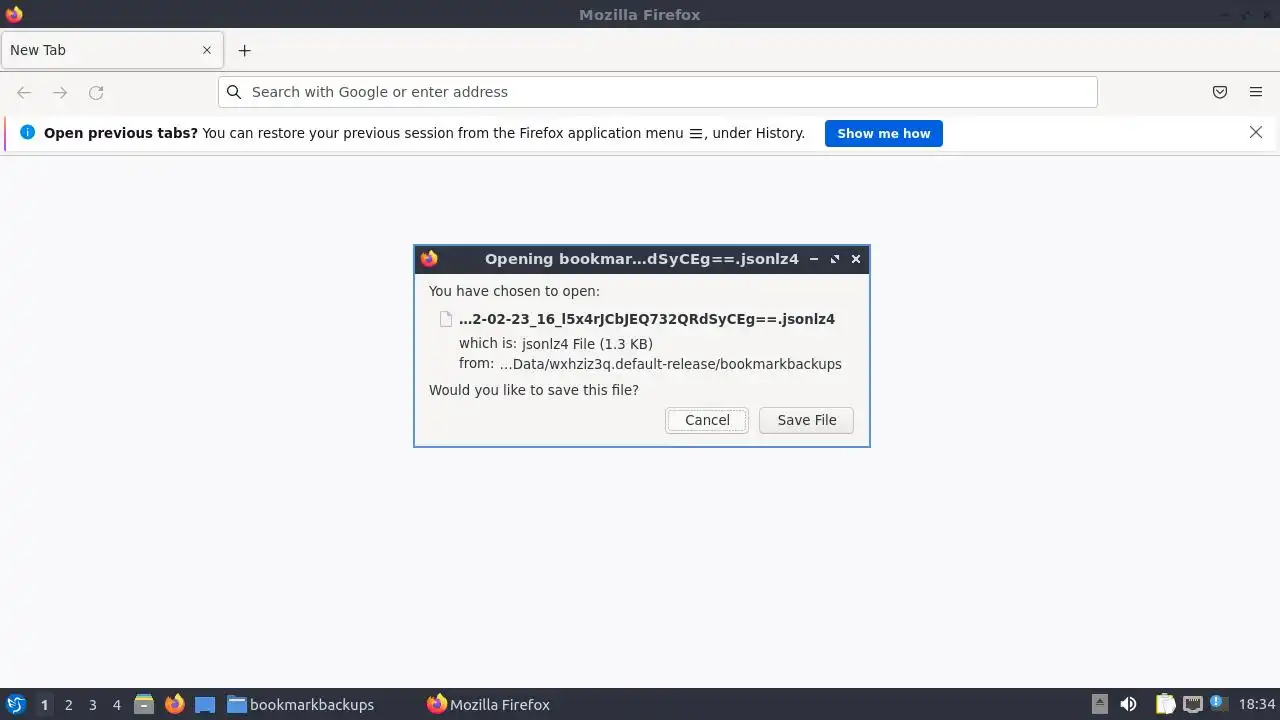Screen dimensions: 1280x720
Task: Click Show me how button
Action: [883, 133]
